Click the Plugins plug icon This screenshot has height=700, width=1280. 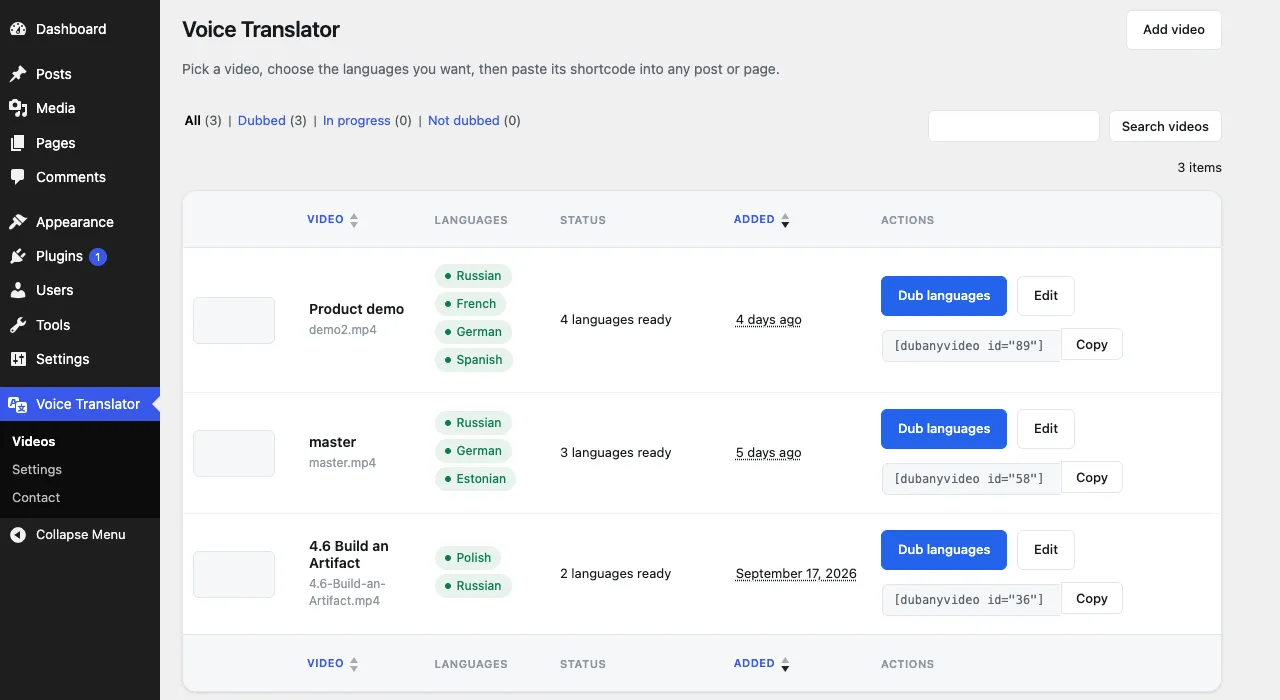(18, 256)
